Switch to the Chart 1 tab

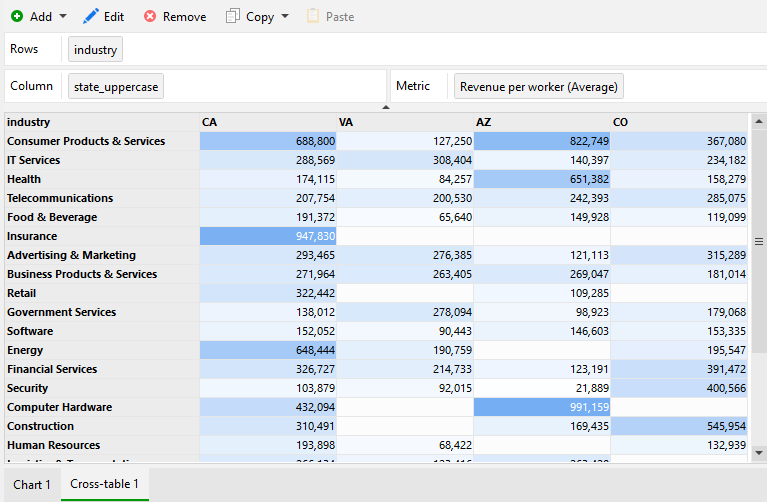[32, 484]
